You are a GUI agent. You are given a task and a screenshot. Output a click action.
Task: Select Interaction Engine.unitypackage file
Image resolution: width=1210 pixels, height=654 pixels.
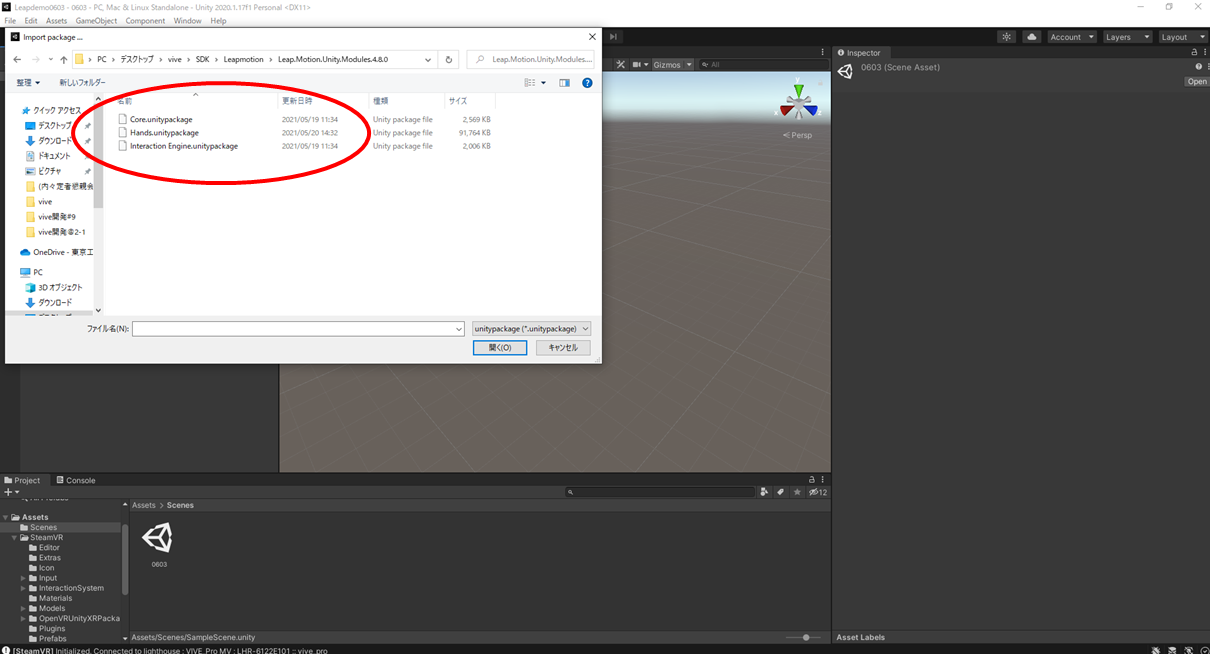point(183,146)
